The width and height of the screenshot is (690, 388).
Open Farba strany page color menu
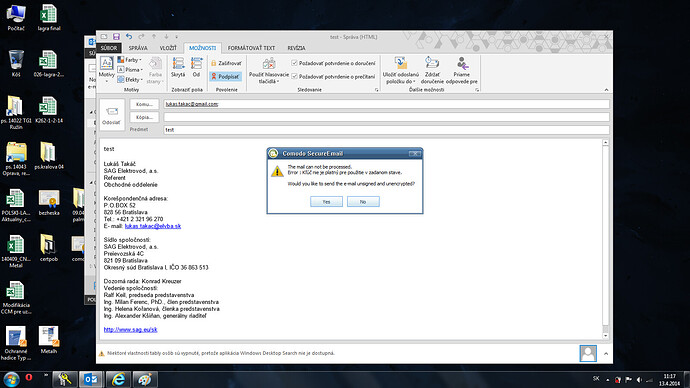[155, 70]
